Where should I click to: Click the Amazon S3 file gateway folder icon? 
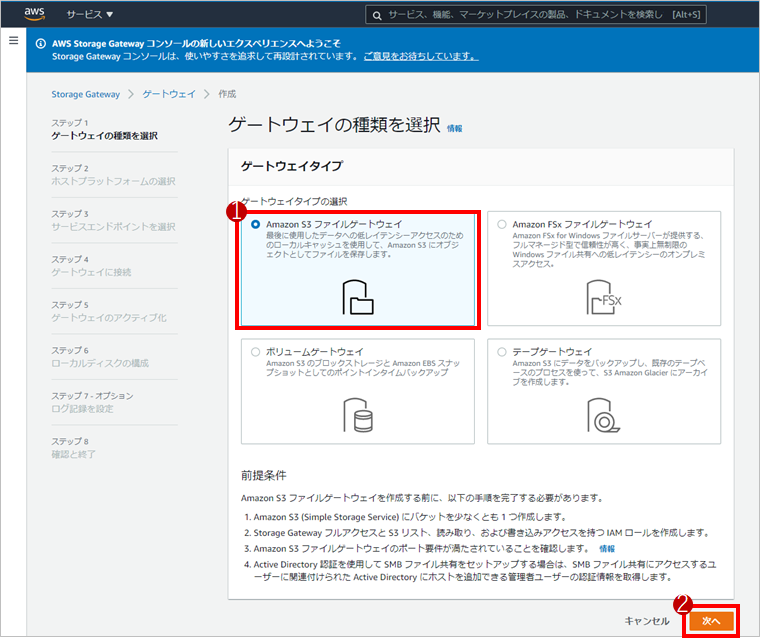point(358,297)
